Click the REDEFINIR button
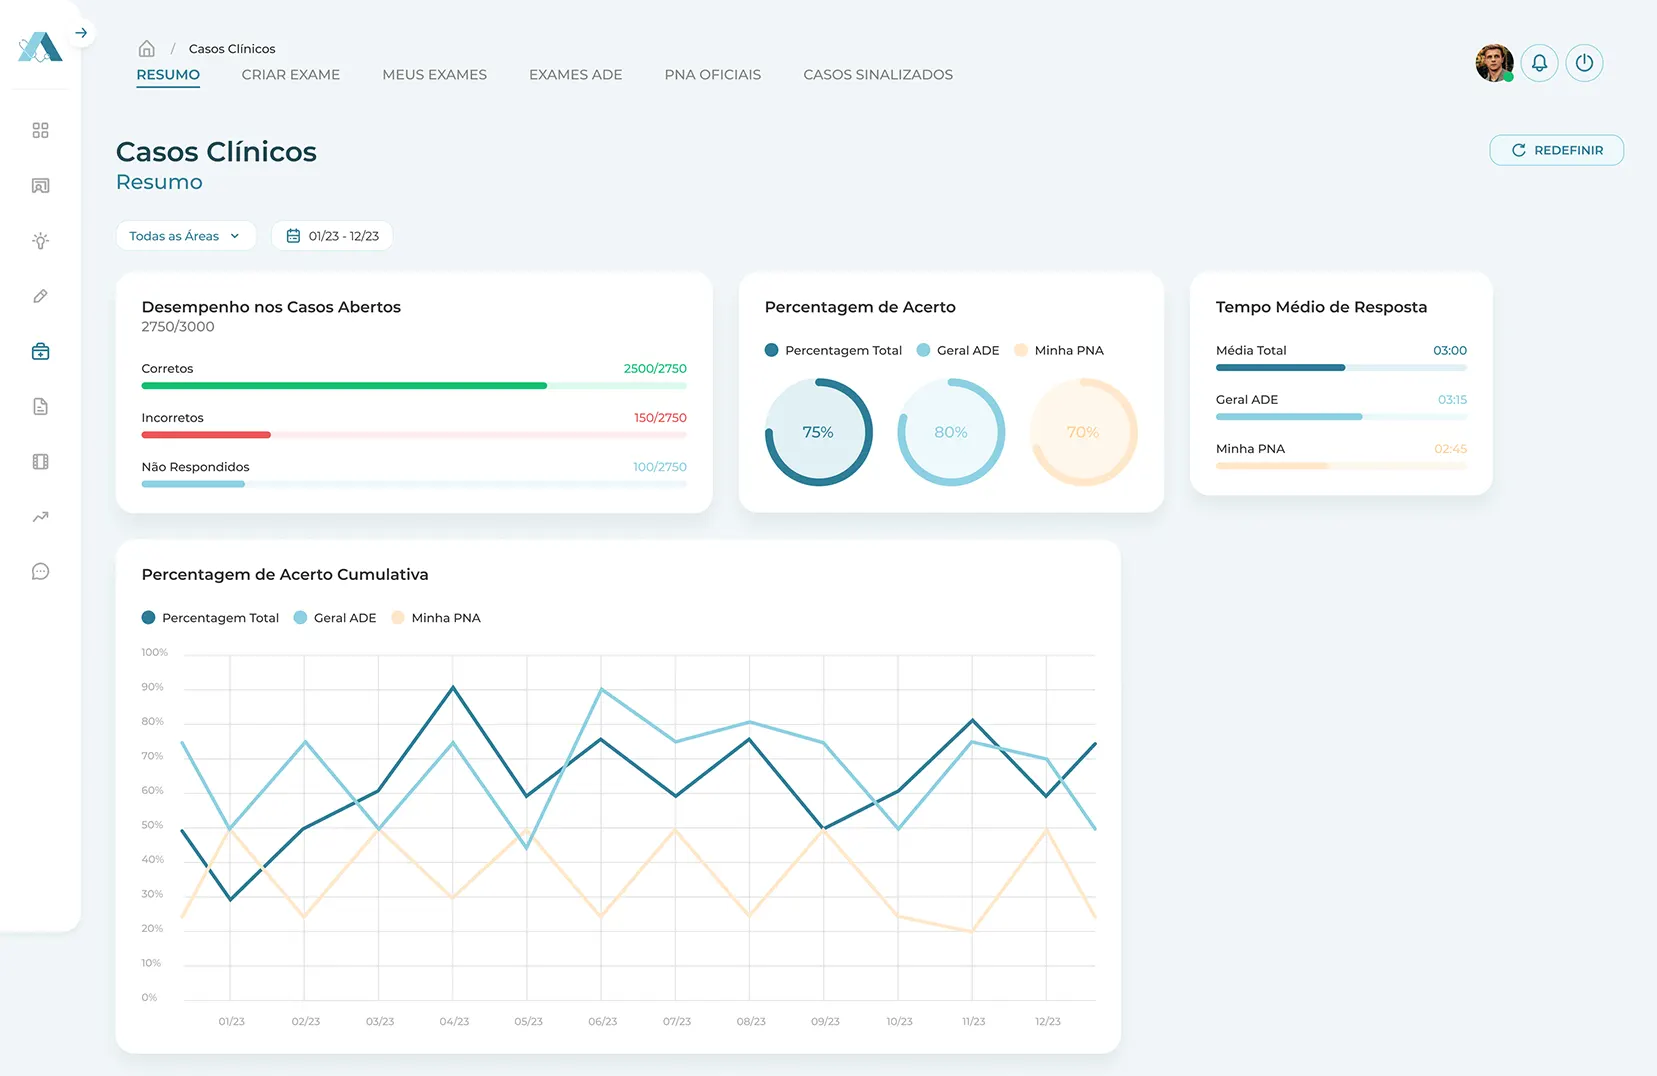Screen dimensions: 1657x1076 pyautogui.click(x=1556, y=150)
